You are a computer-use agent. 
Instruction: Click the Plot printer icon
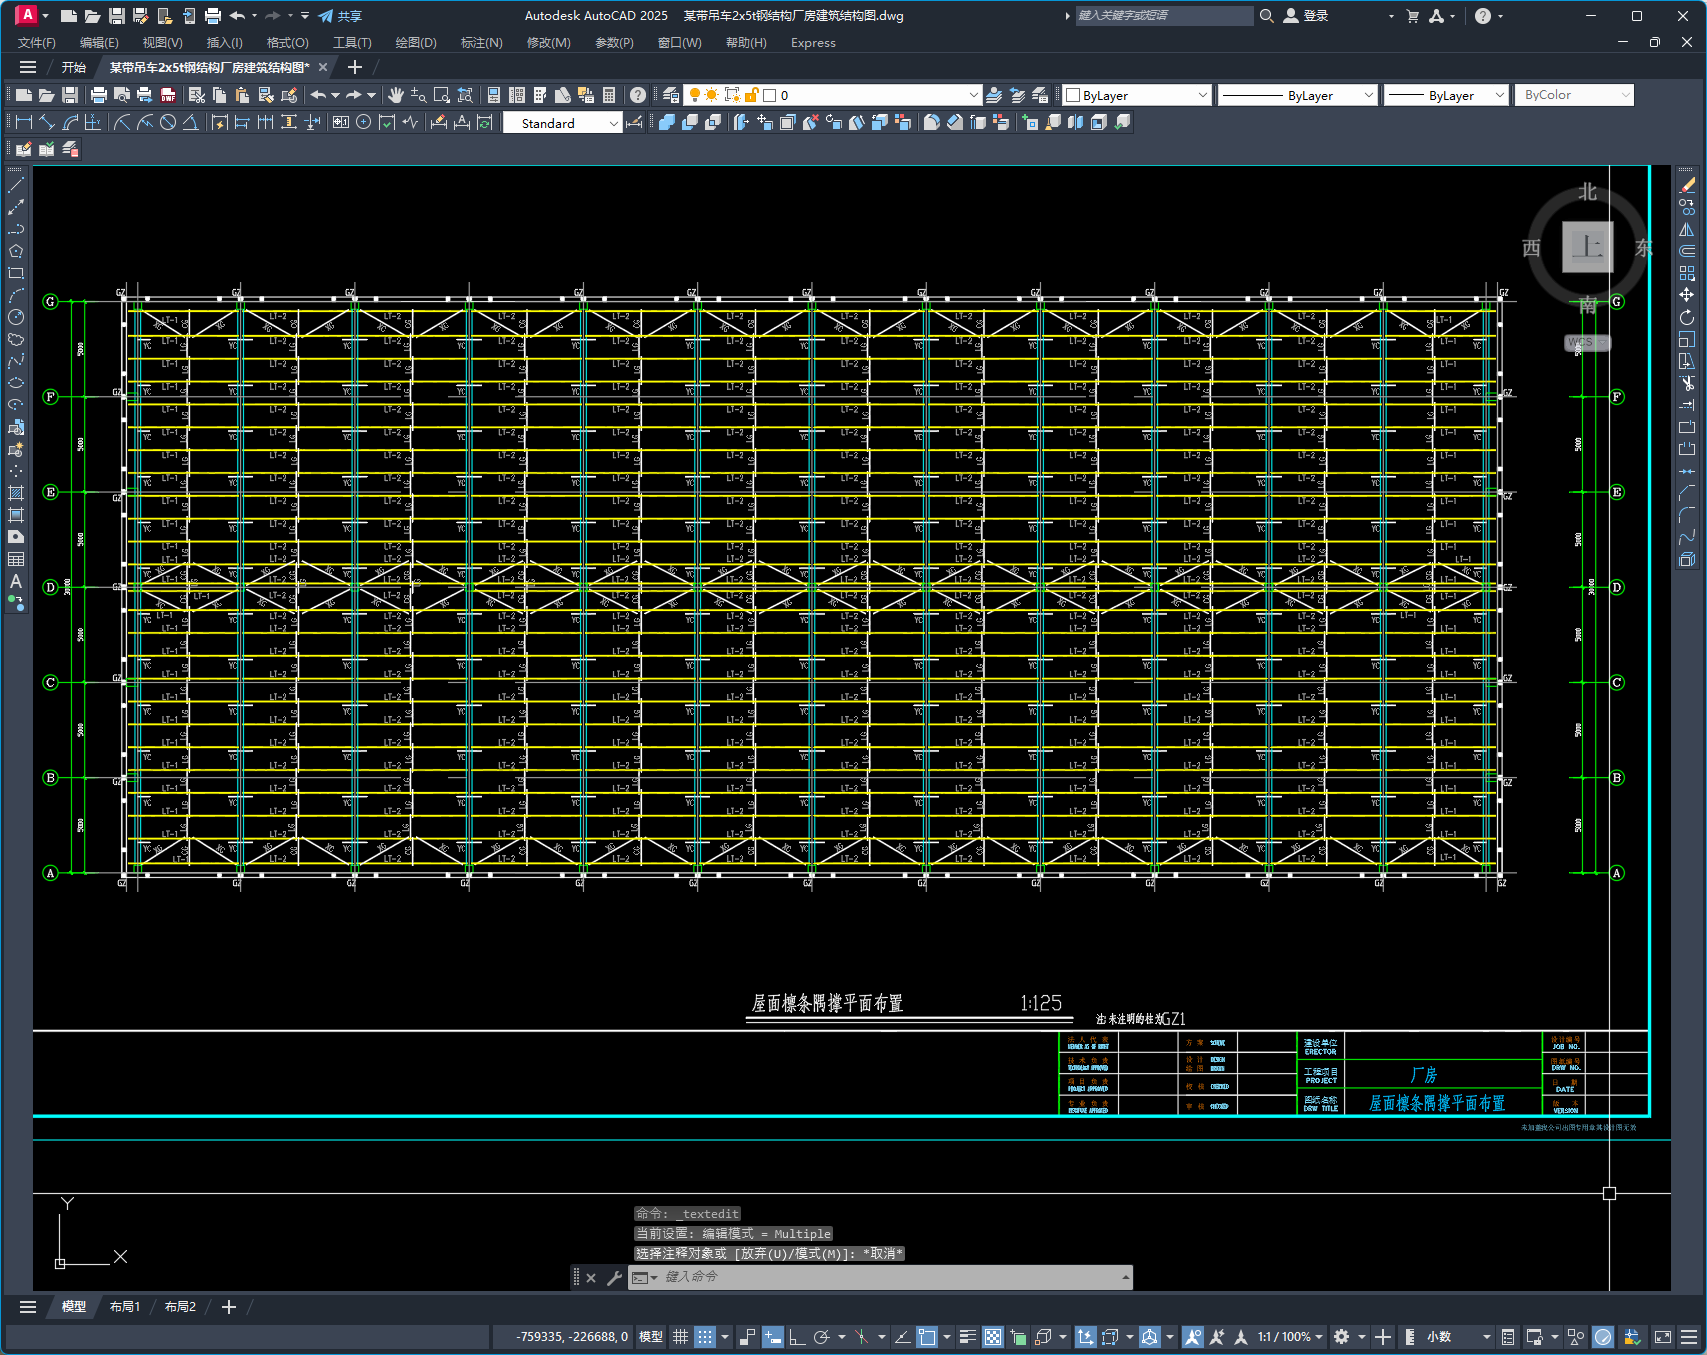coord(98,95)
